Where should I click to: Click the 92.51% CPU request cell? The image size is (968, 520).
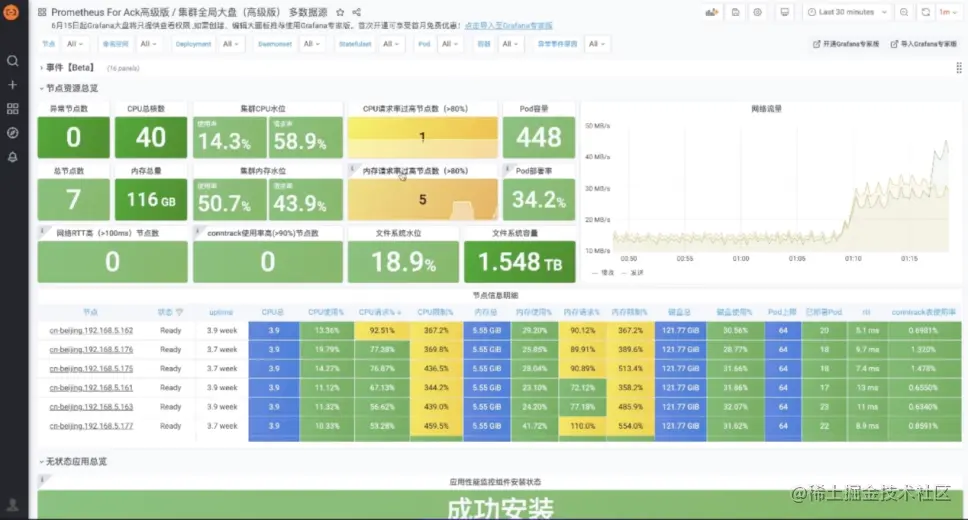[x=382, y=330]
